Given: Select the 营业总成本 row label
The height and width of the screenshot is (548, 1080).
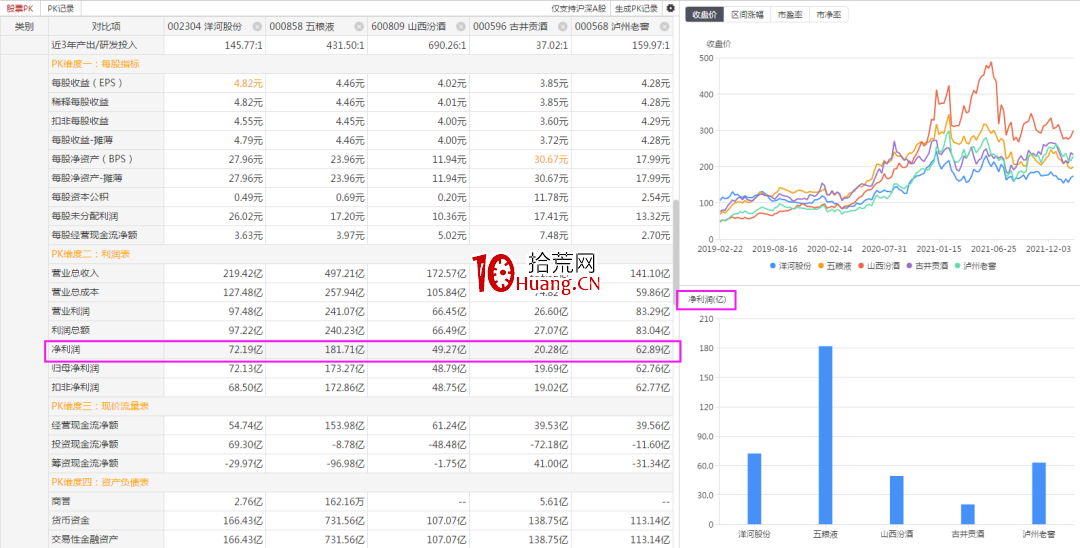Looking at the screenshot, I should pyautogui.click(x=75, y=293).
